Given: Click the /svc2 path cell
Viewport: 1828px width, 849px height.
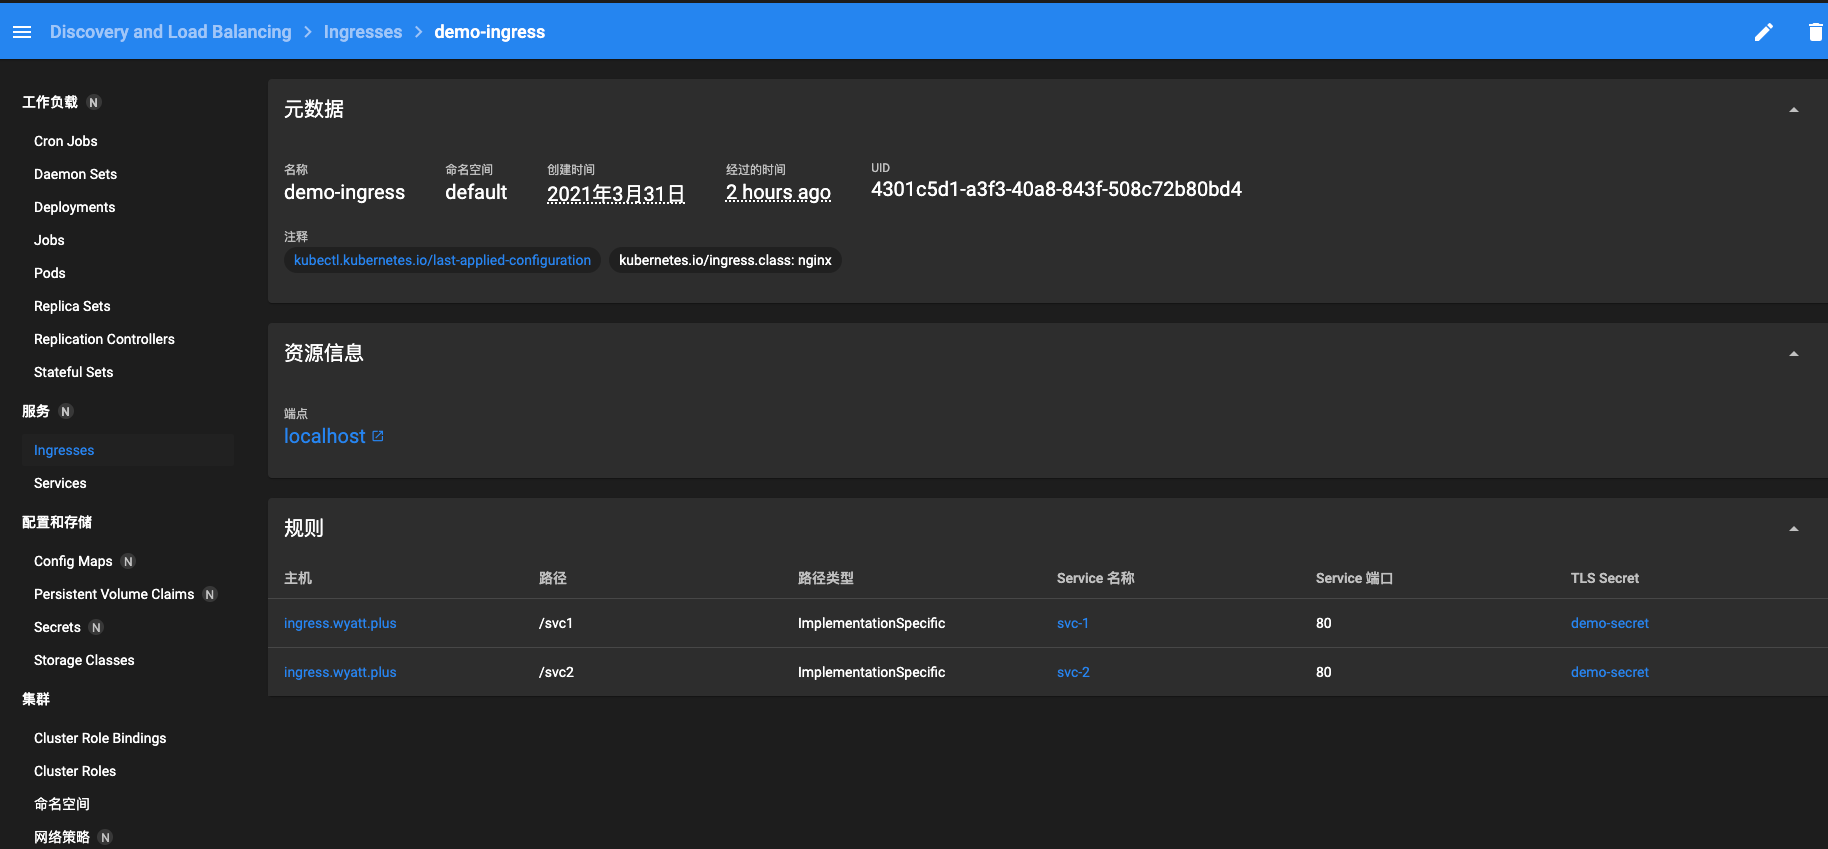Looking at the screenshot, I should point(556,672).
